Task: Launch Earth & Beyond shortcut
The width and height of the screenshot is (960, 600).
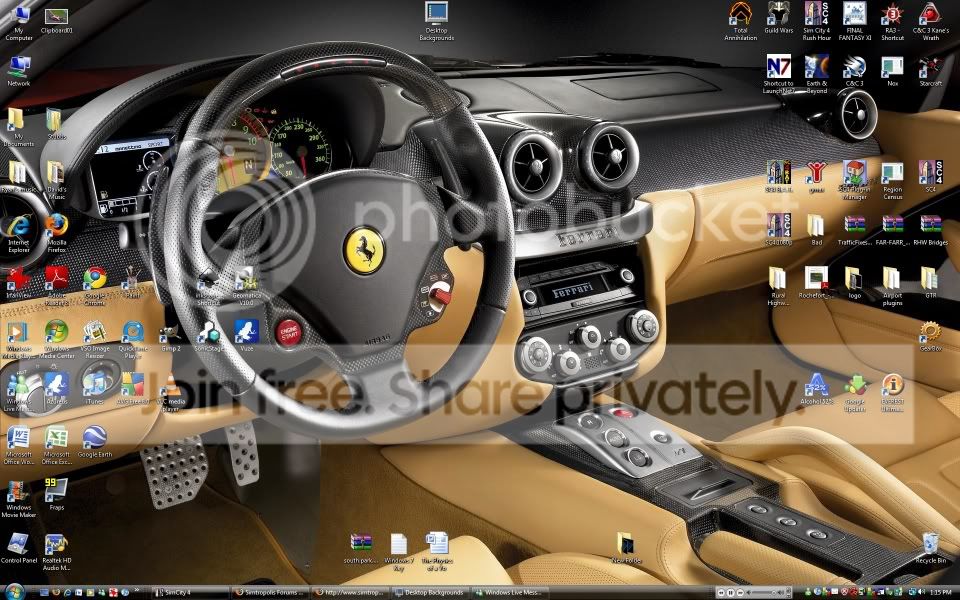Action: (816, 75)
